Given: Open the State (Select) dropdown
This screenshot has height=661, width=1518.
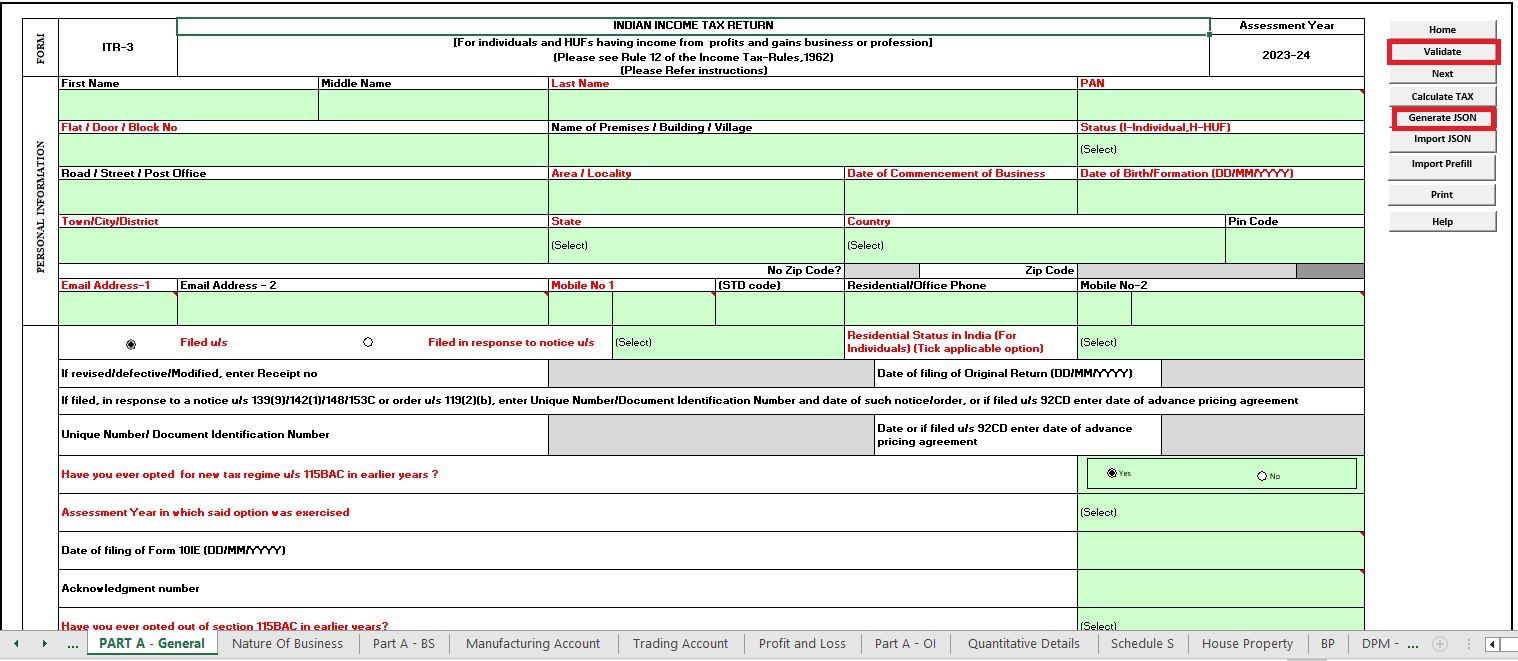Looking at the screenshot, I should (x=696, y=245).
